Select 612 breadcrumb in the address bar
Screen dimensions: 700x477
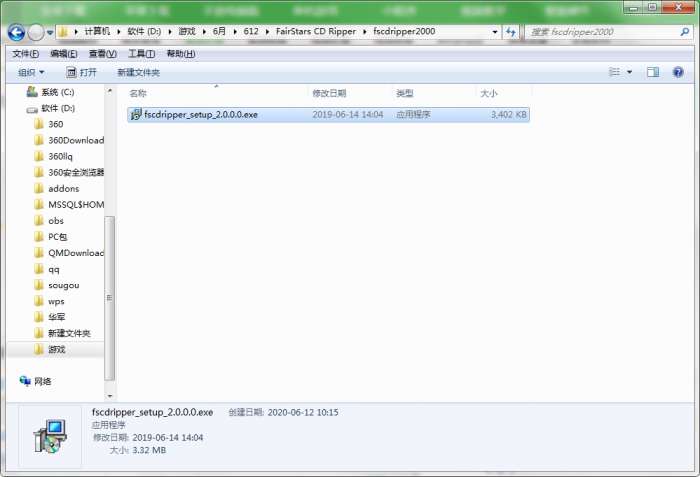pyautogui.click(x=251, y=31)
